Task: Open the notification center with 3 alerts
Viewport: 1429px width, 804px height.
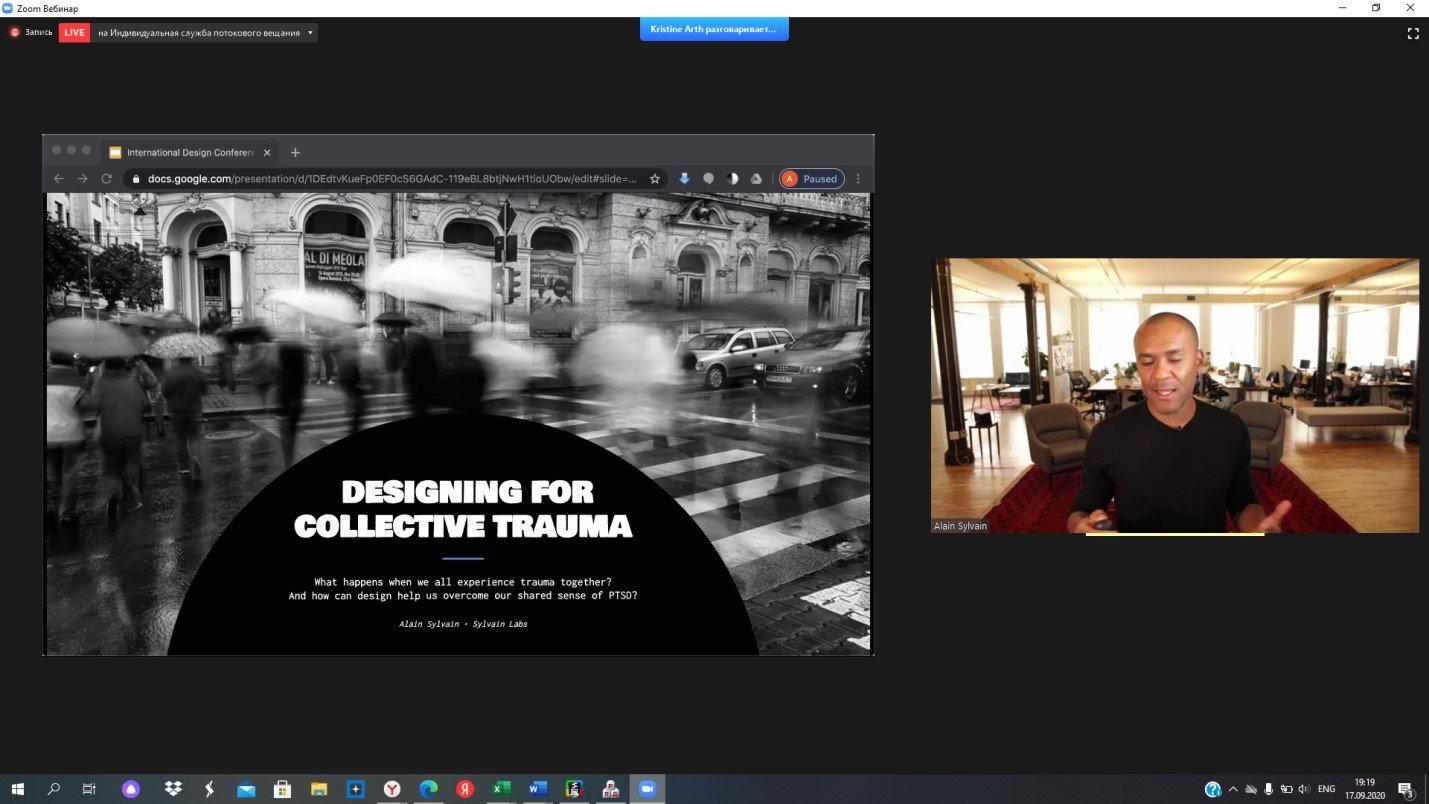Action: (x=1406, y=790)
